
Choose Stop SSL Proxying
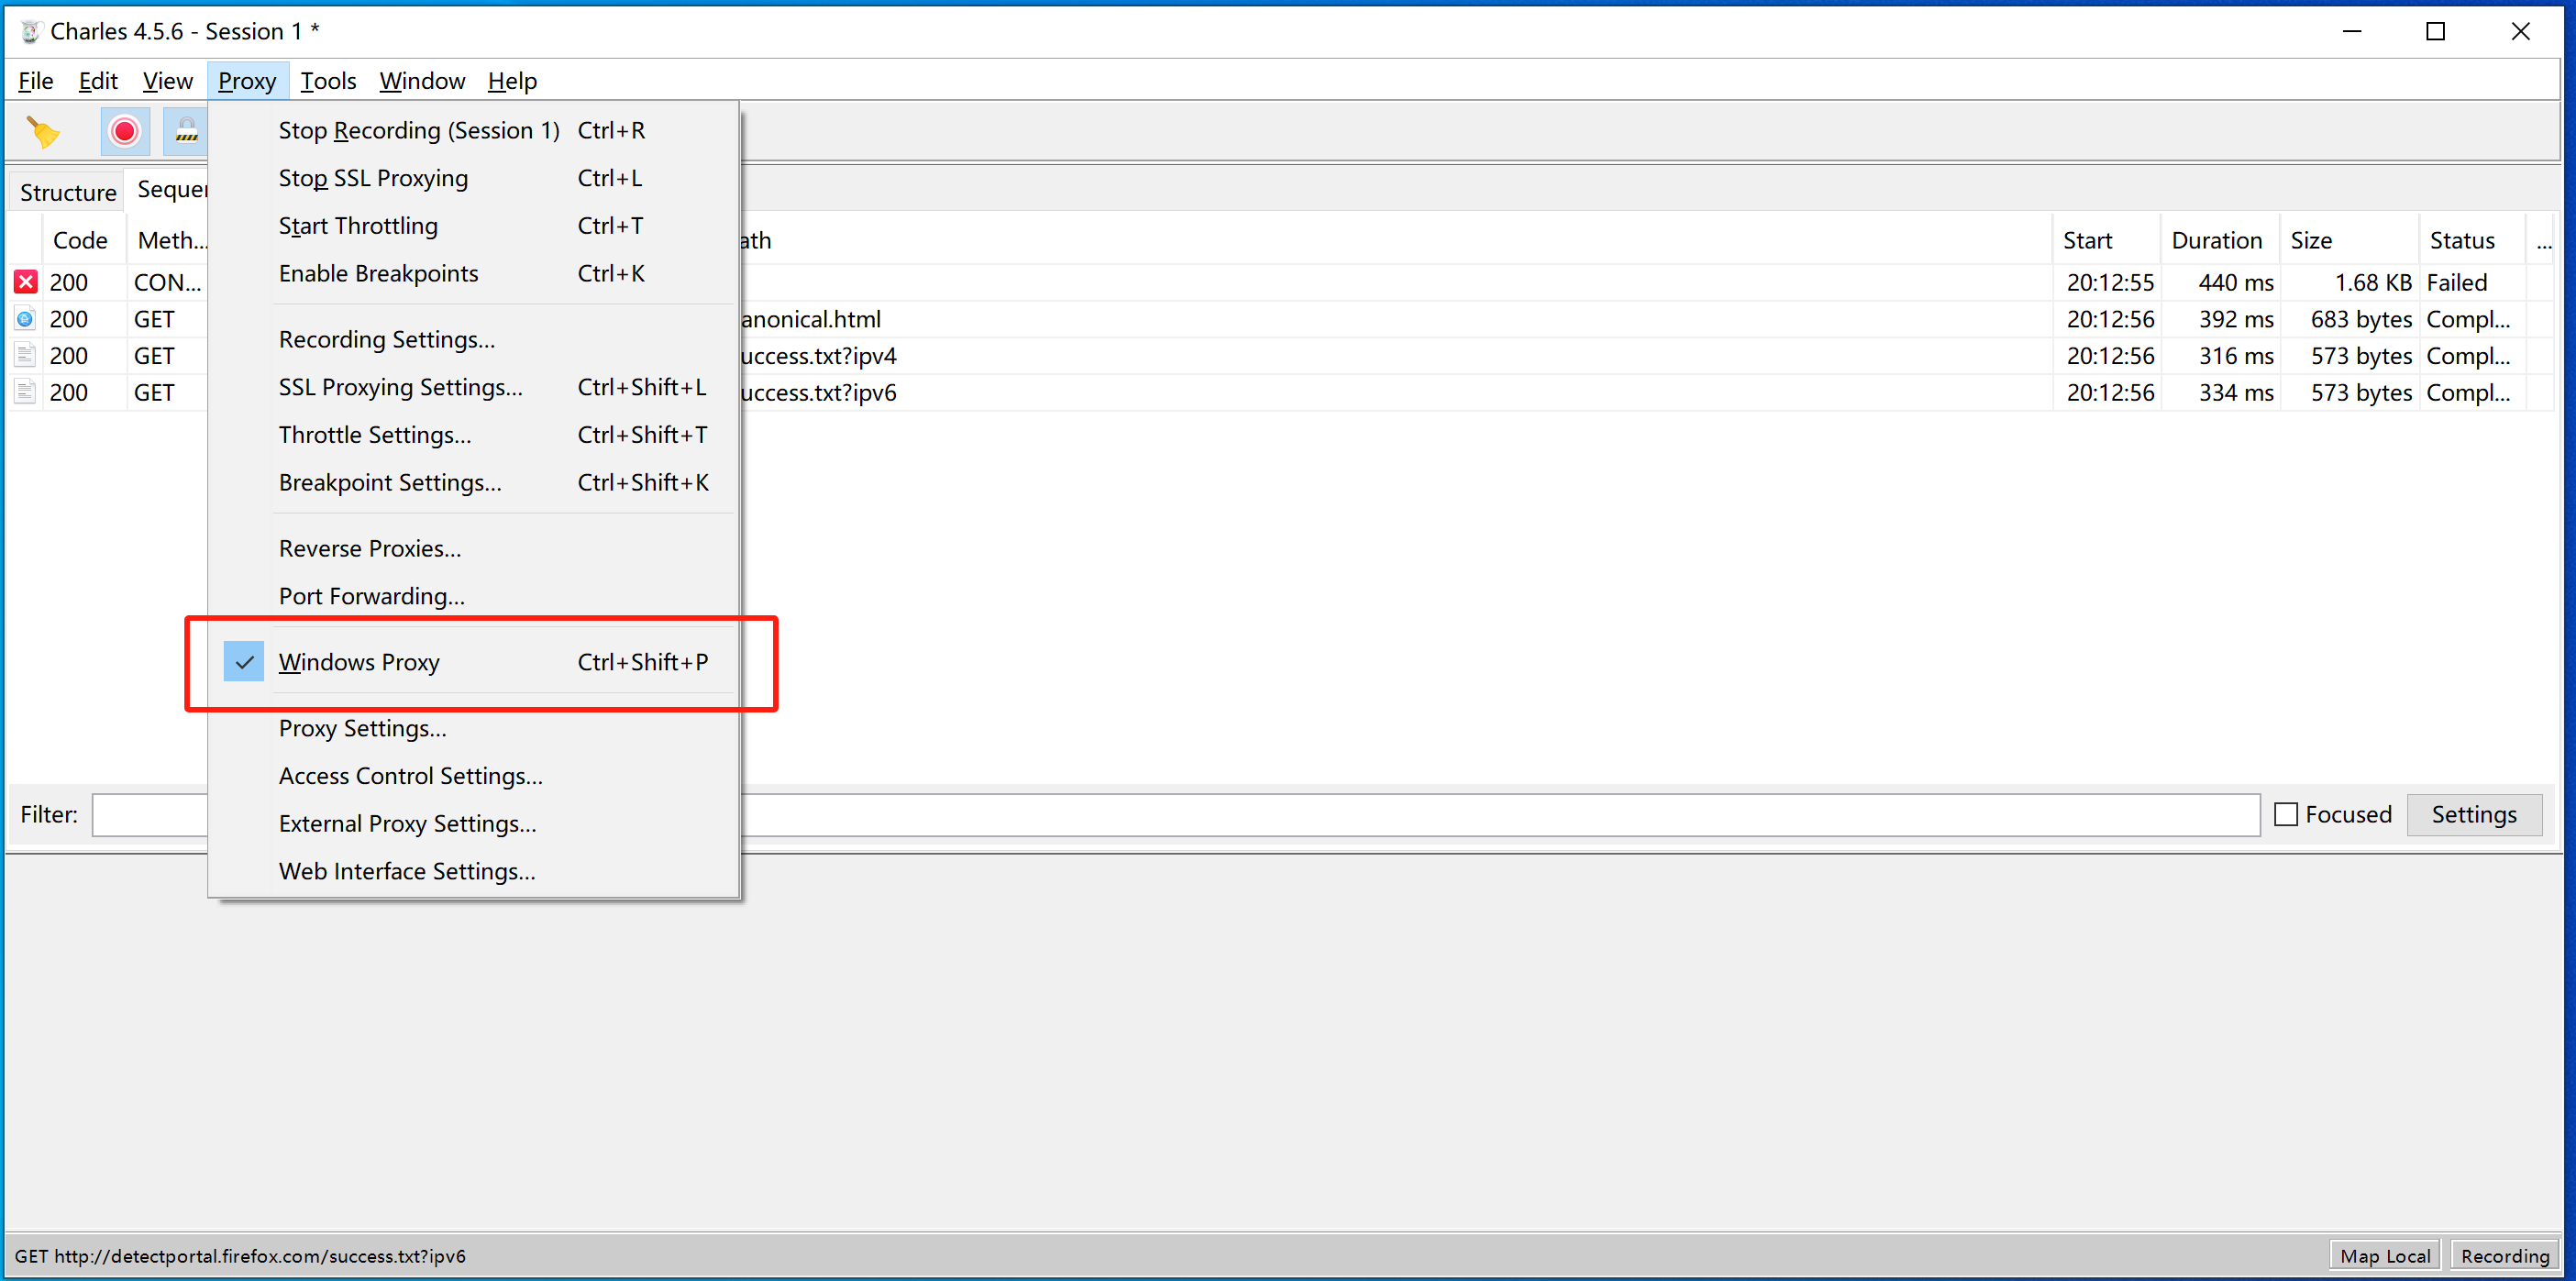click(x=474, y=178)
